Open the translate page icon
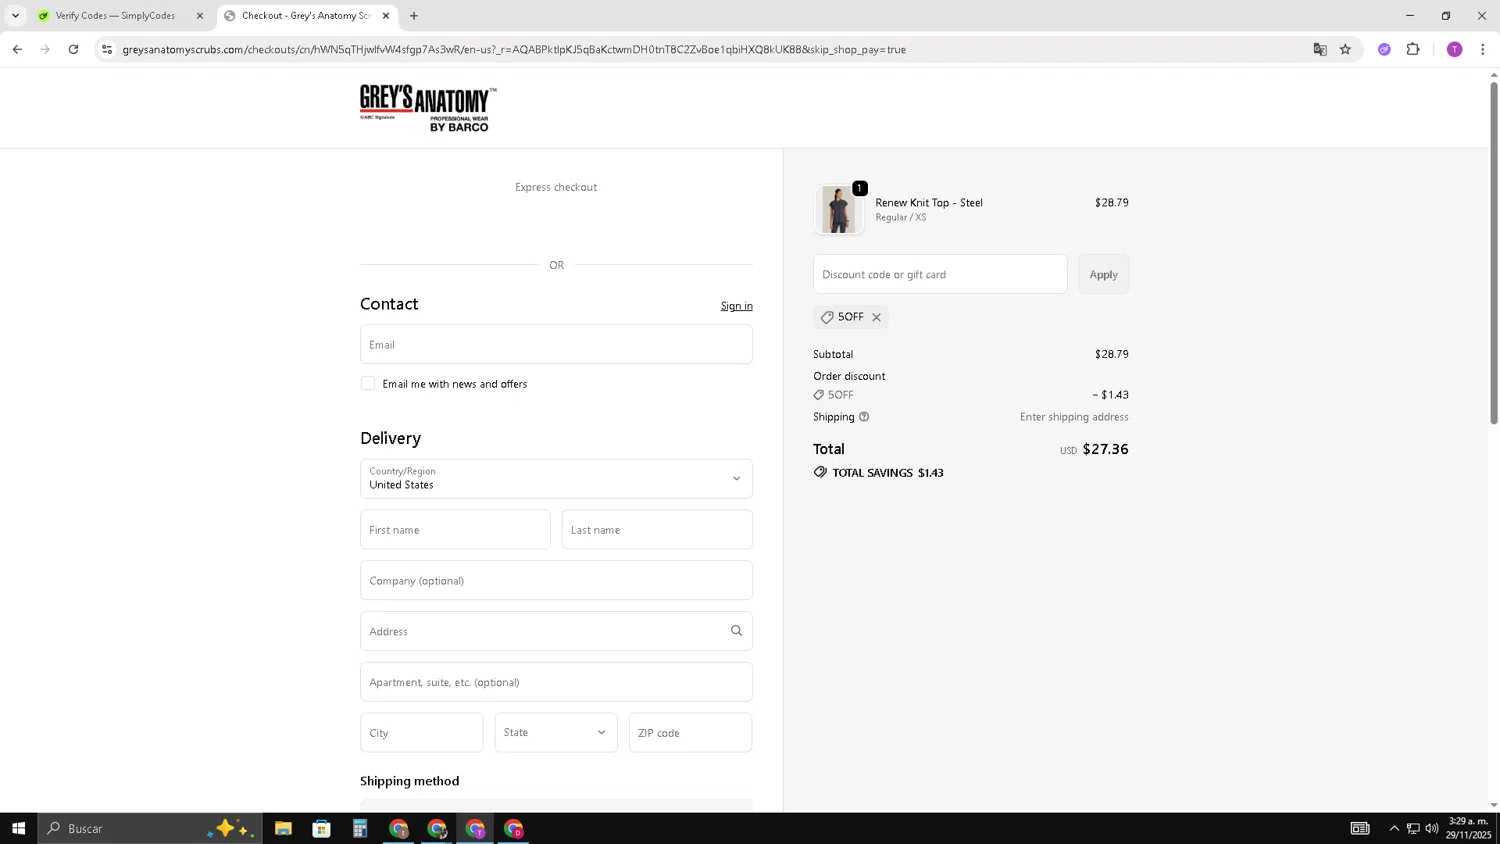Image resolution: width=1500 pixels, height=844 pixels. [1320, 49]
